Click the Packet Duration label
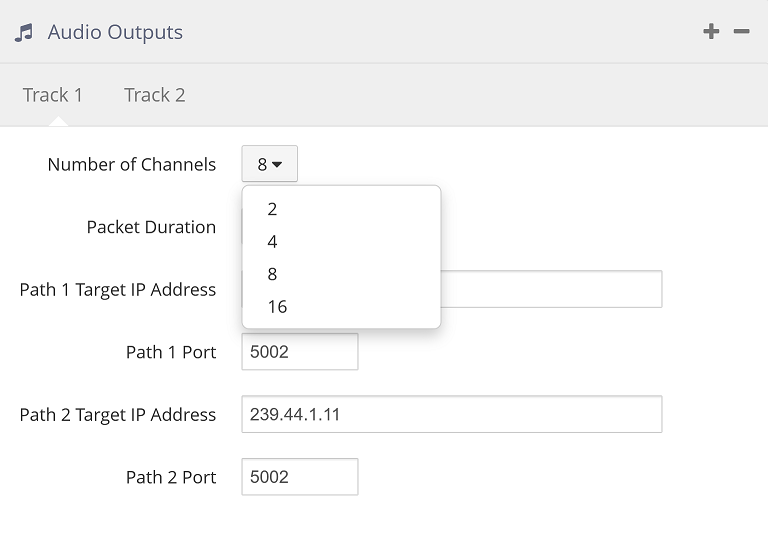768x539 pixels. click(x=151, y=227)
